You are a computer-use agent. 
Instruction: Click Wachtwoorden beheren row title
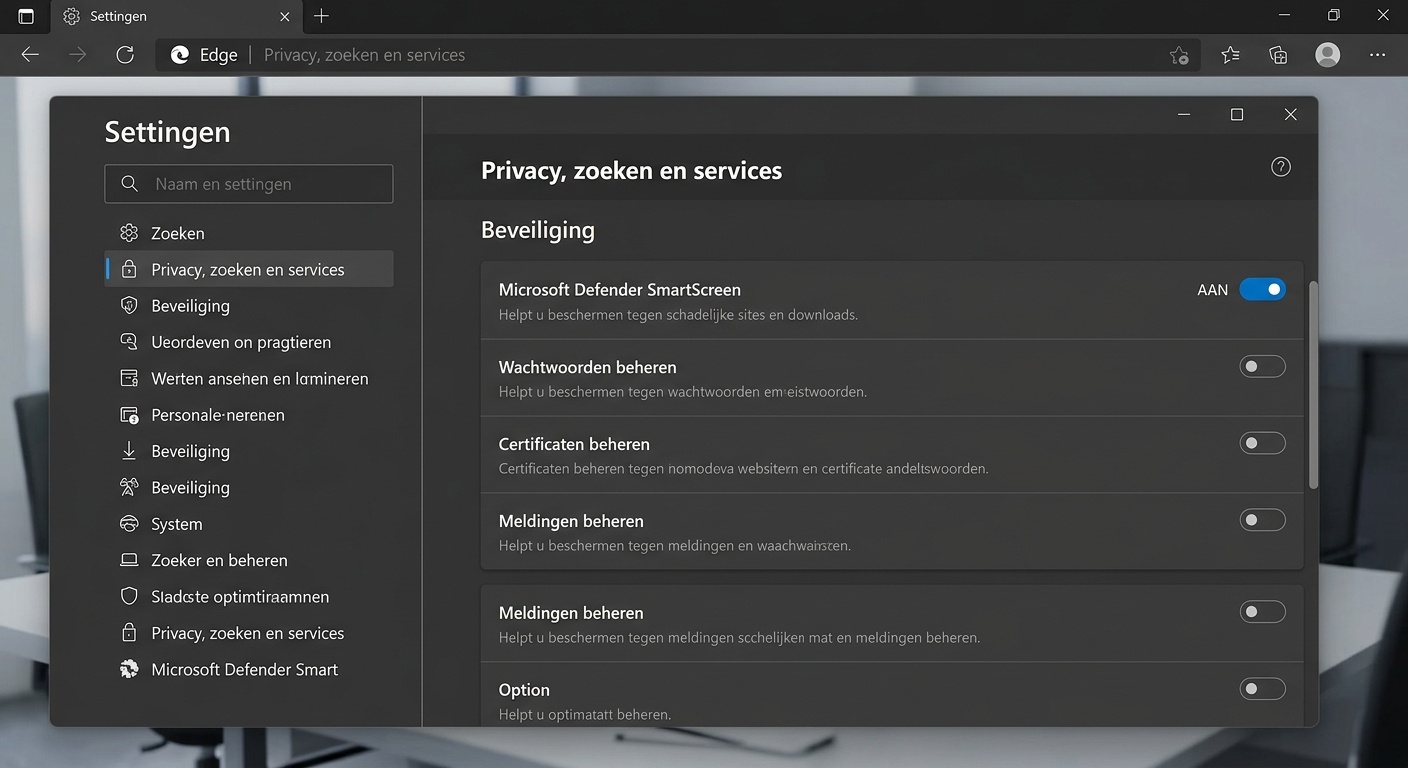pos(588,367)
